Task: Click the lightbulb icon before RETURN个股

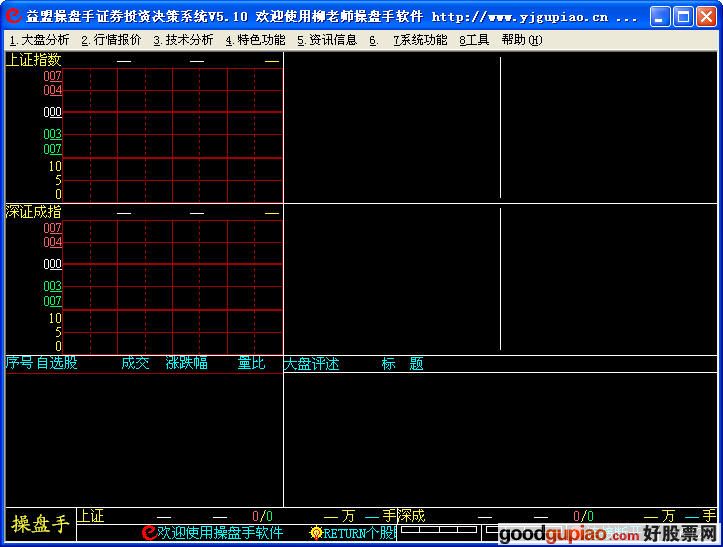Action: pos(316,533)
